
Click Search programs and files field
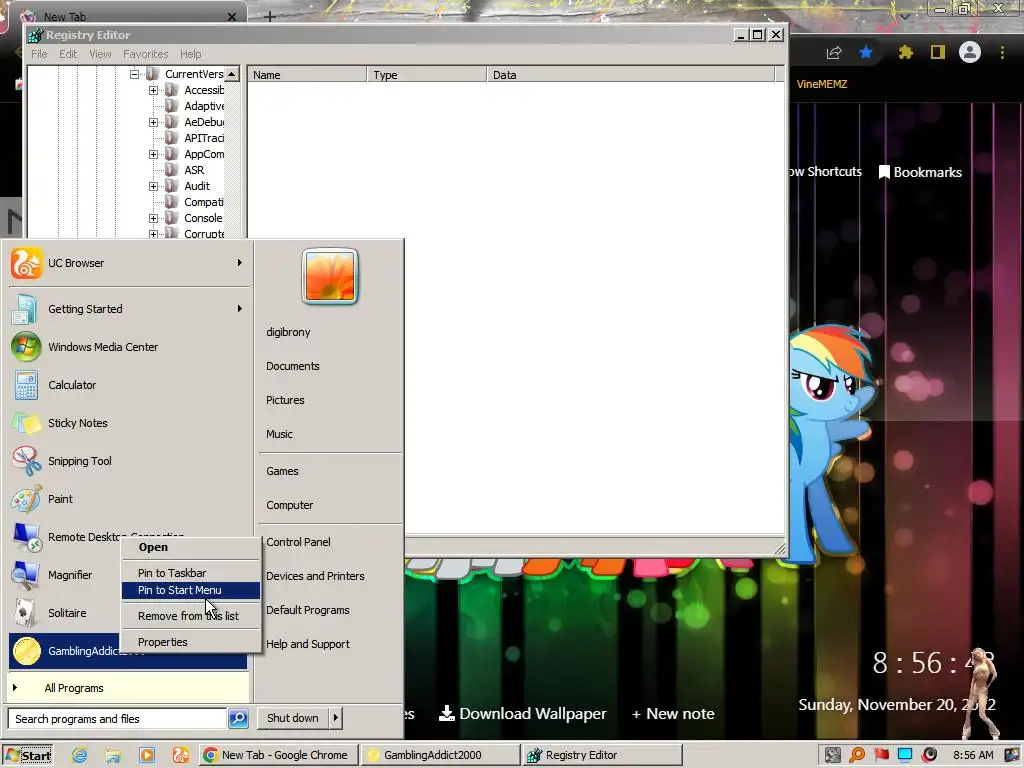pos(118,718)
